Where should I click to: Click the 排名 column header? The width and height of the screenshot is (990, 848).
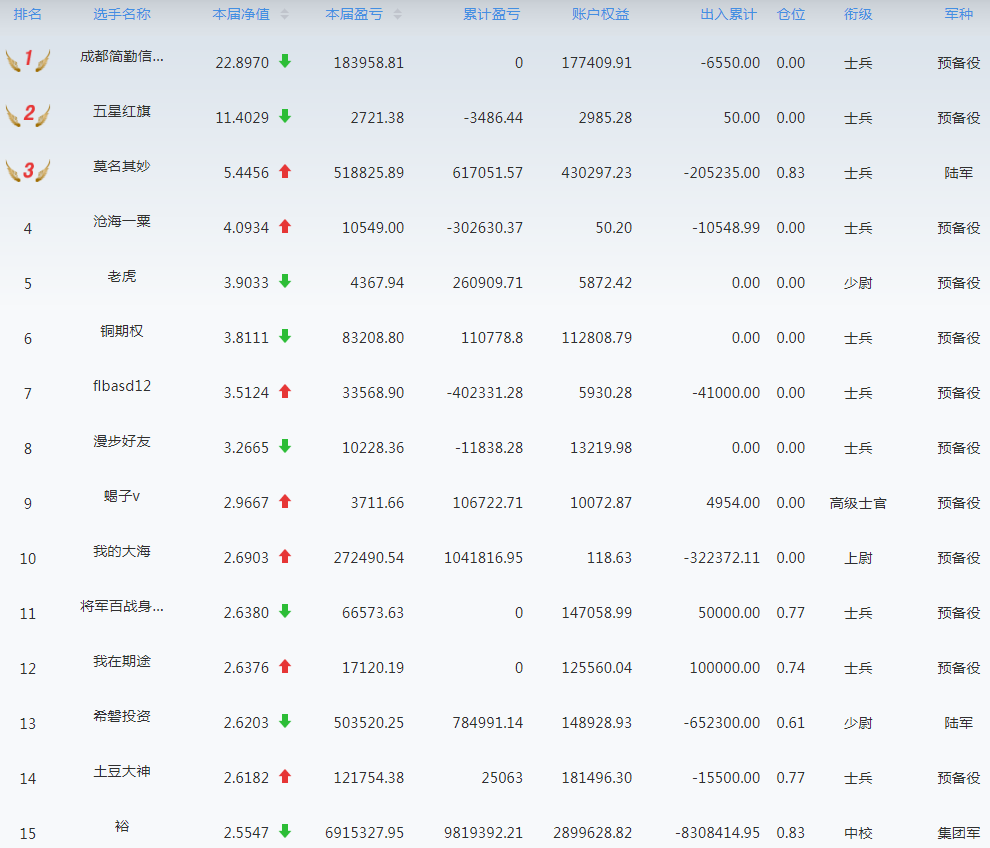[28, 14]
